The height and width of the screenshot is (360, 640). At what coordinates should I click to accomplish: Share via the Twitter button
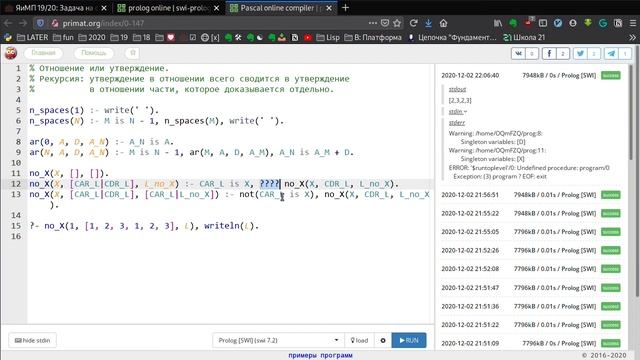[x=587, y=53]
